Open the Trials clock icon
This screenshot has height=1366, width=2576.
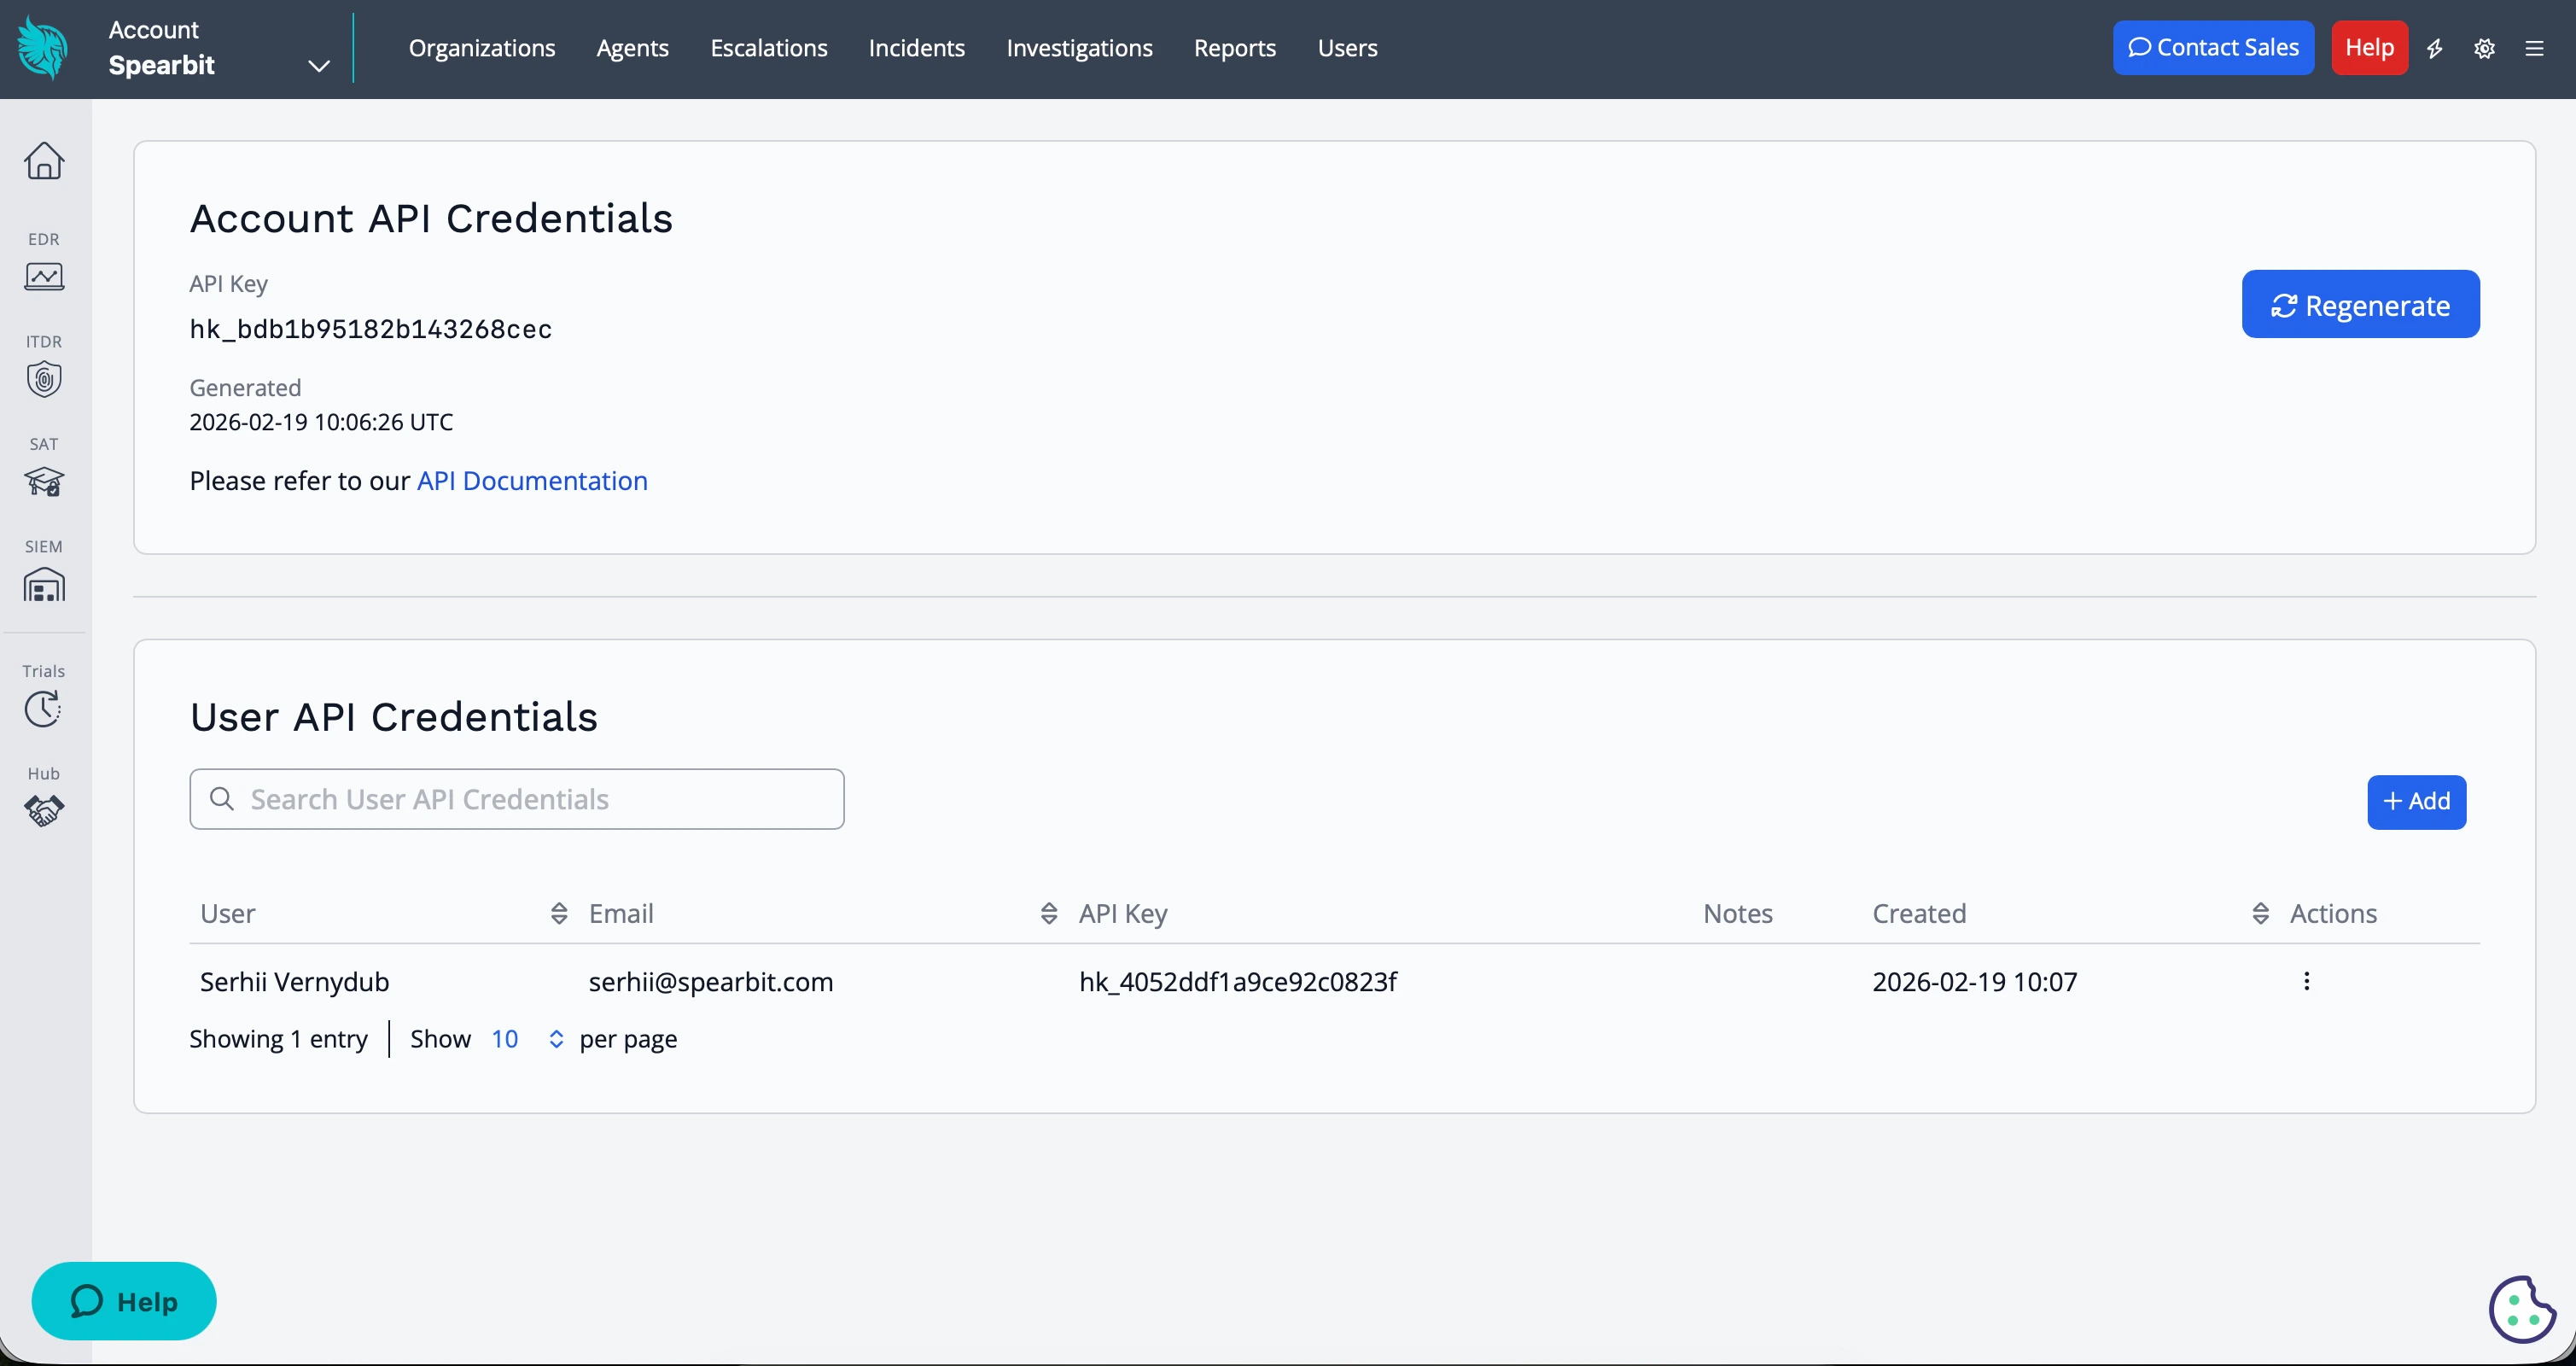click(x=44, y=709)
